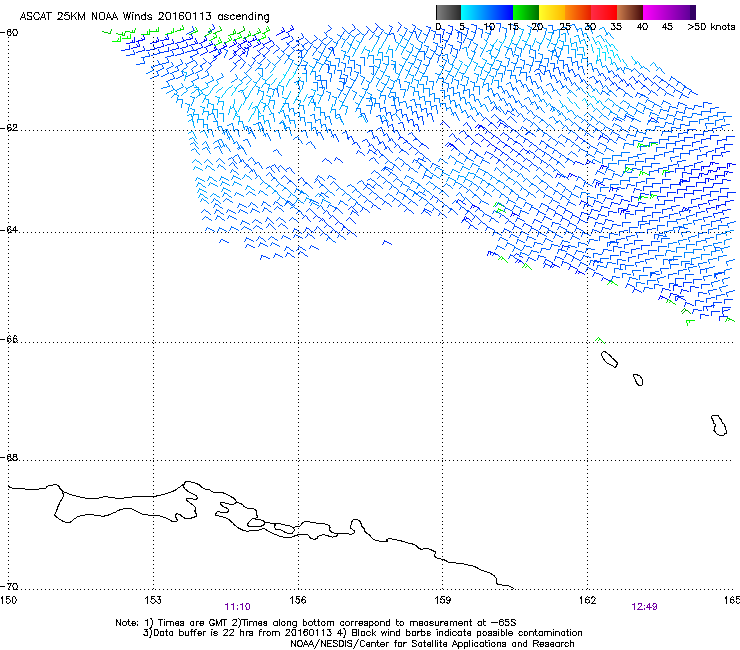Click the brown 35-40 knots legend segment
The image size is (740, 650).
tap(630, 12)
